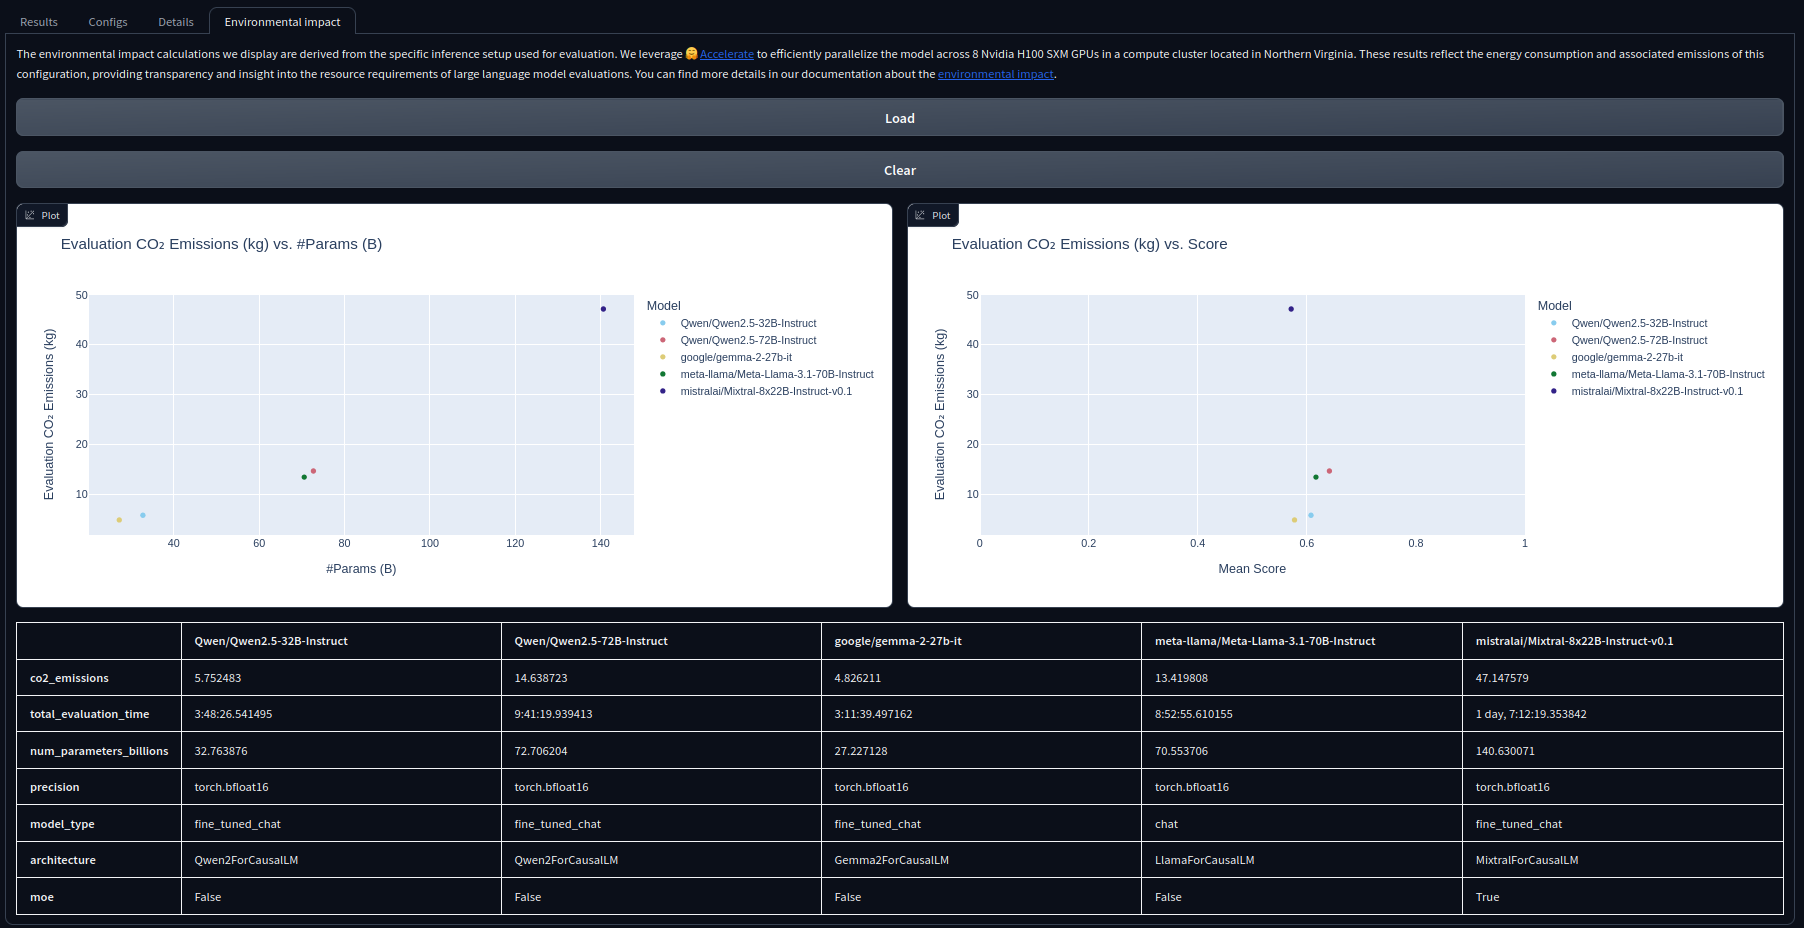Hide the Mixtral-8x22B series in the Score chart legend
The width and height of the screenshot is (1804, 928).
click(1656, 391)
